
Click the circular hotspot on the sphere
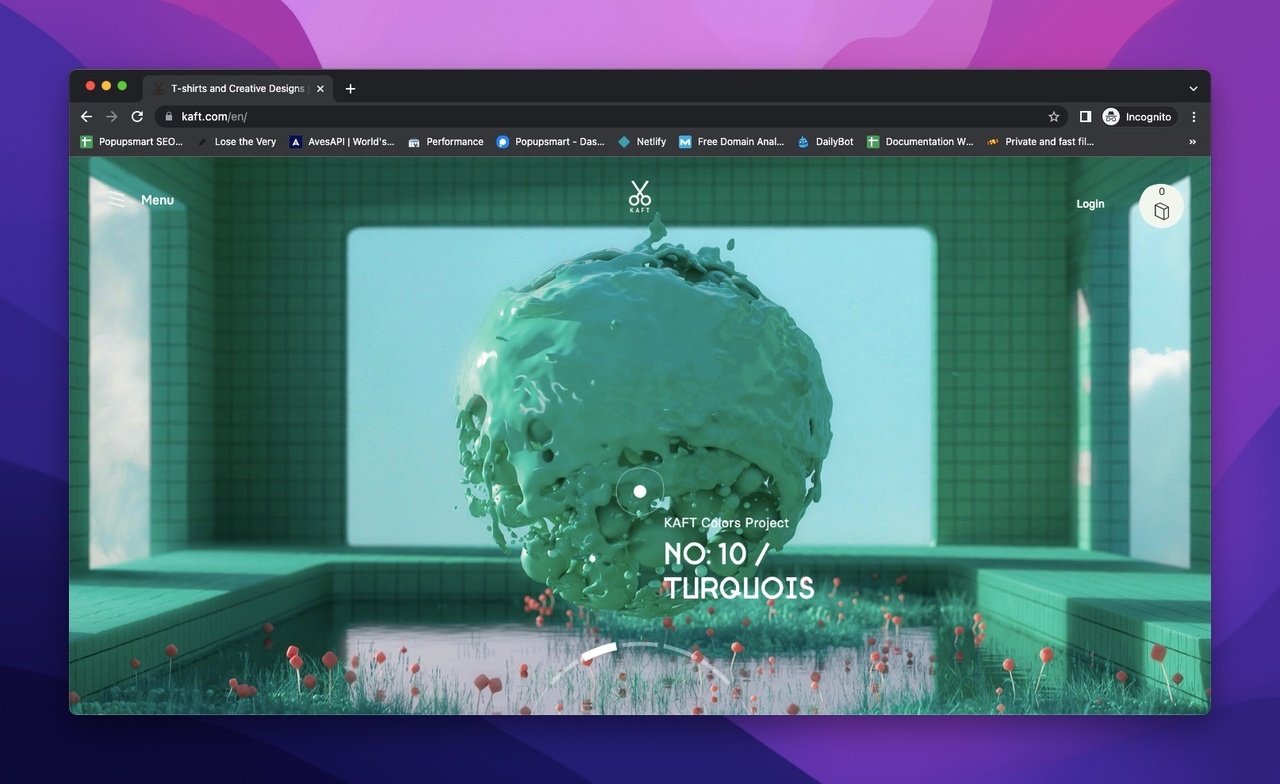click(x=640, y=491)
